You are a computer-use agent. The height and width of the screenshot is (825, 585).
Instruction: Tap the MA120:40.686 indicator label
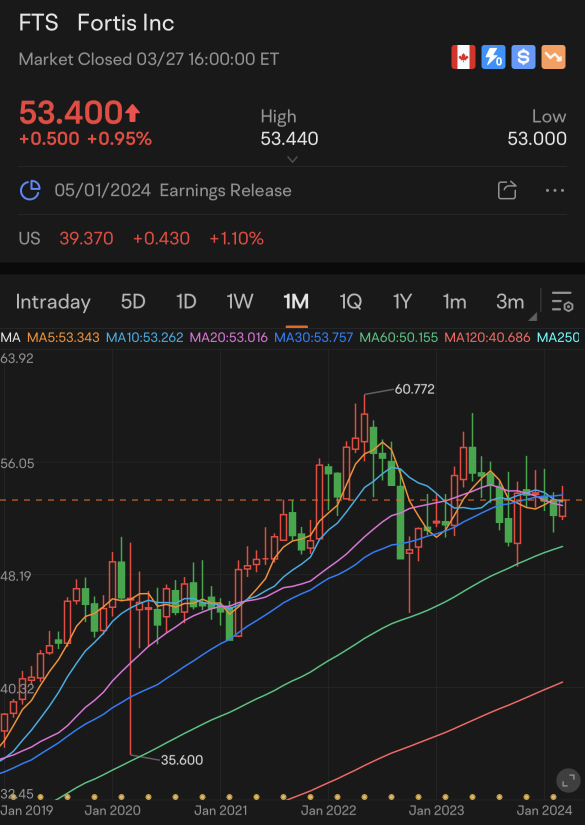(487, 337)
